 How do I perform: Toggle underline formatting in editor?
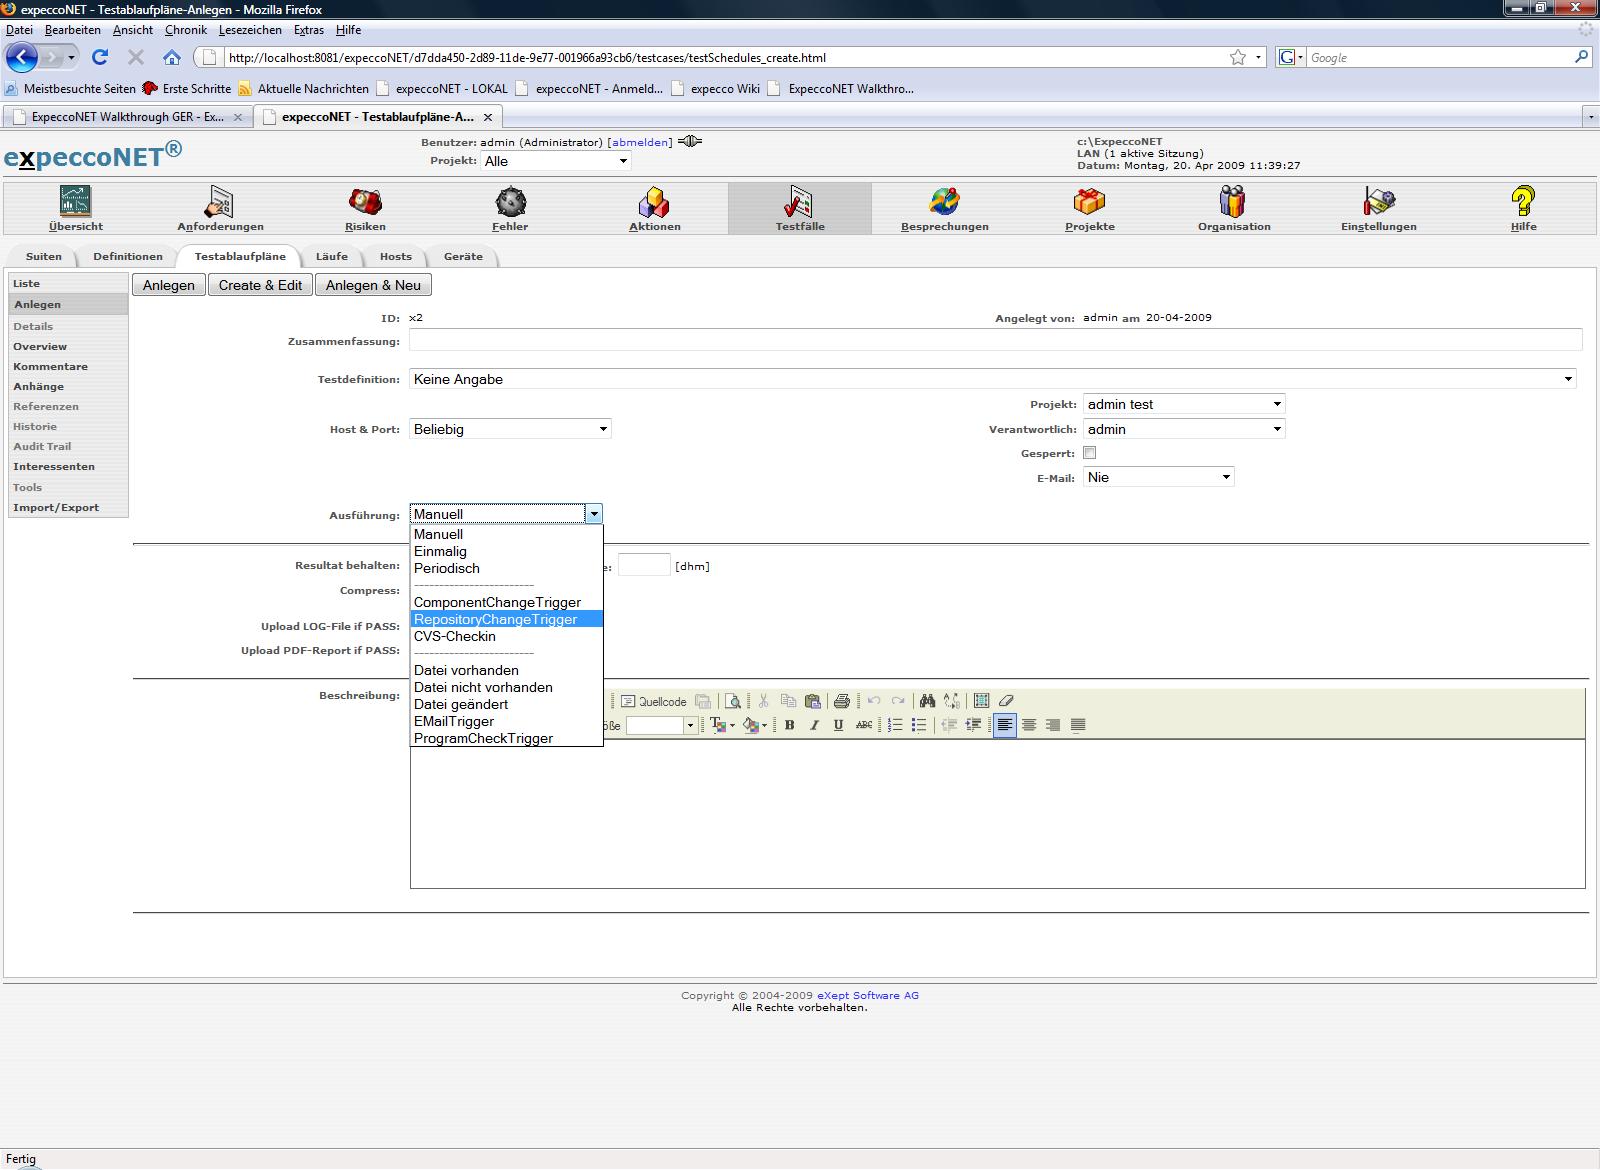838,725
